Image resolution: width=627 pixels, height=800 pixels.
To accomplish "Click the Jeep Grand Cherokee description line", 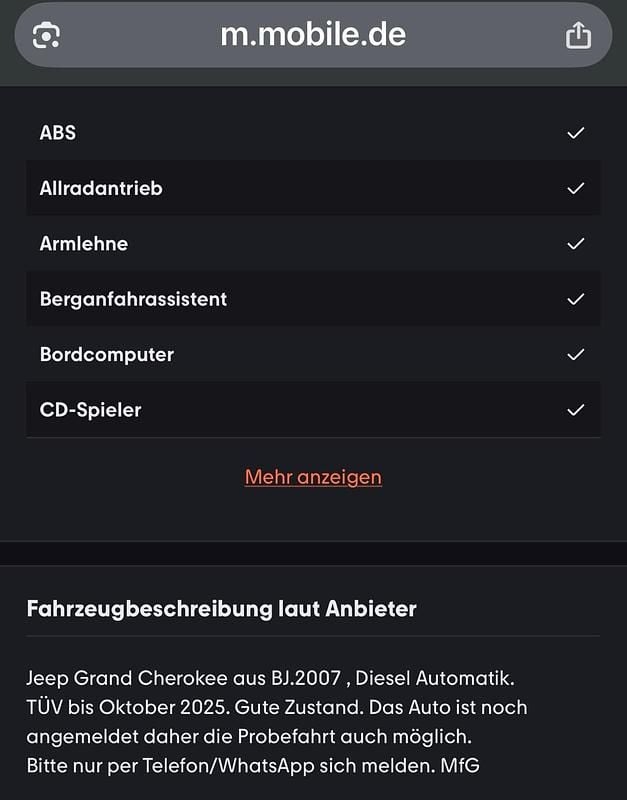I will (270, 679).
